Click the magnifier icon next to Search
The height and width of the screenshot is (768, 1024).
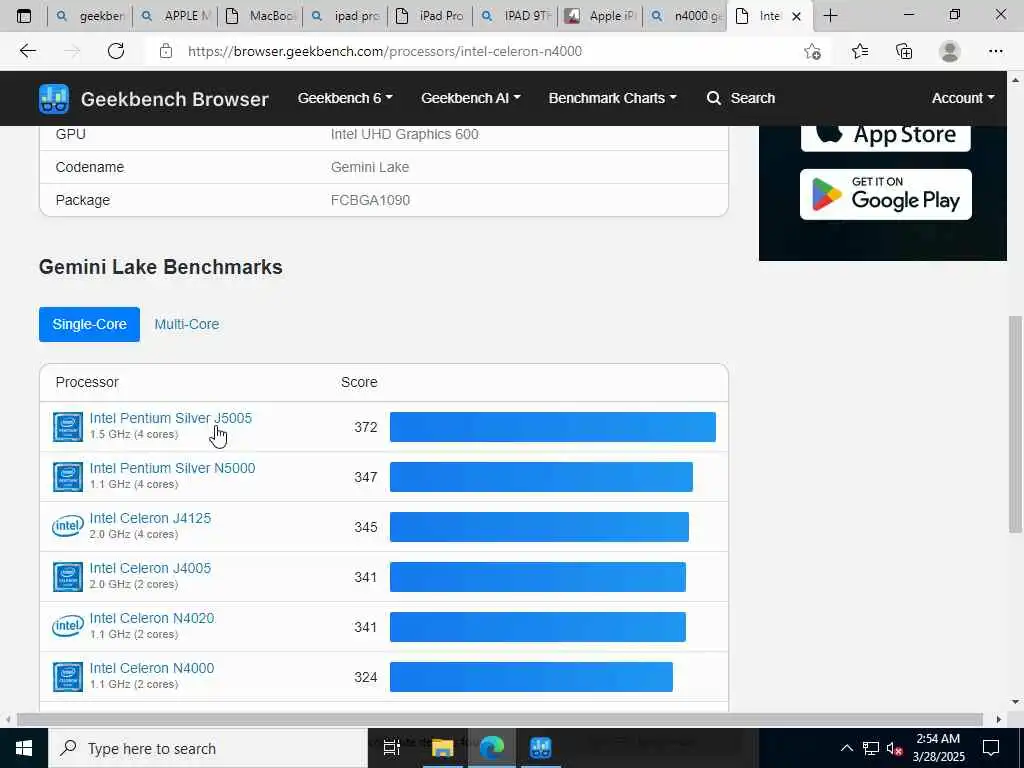click(714, 98)
